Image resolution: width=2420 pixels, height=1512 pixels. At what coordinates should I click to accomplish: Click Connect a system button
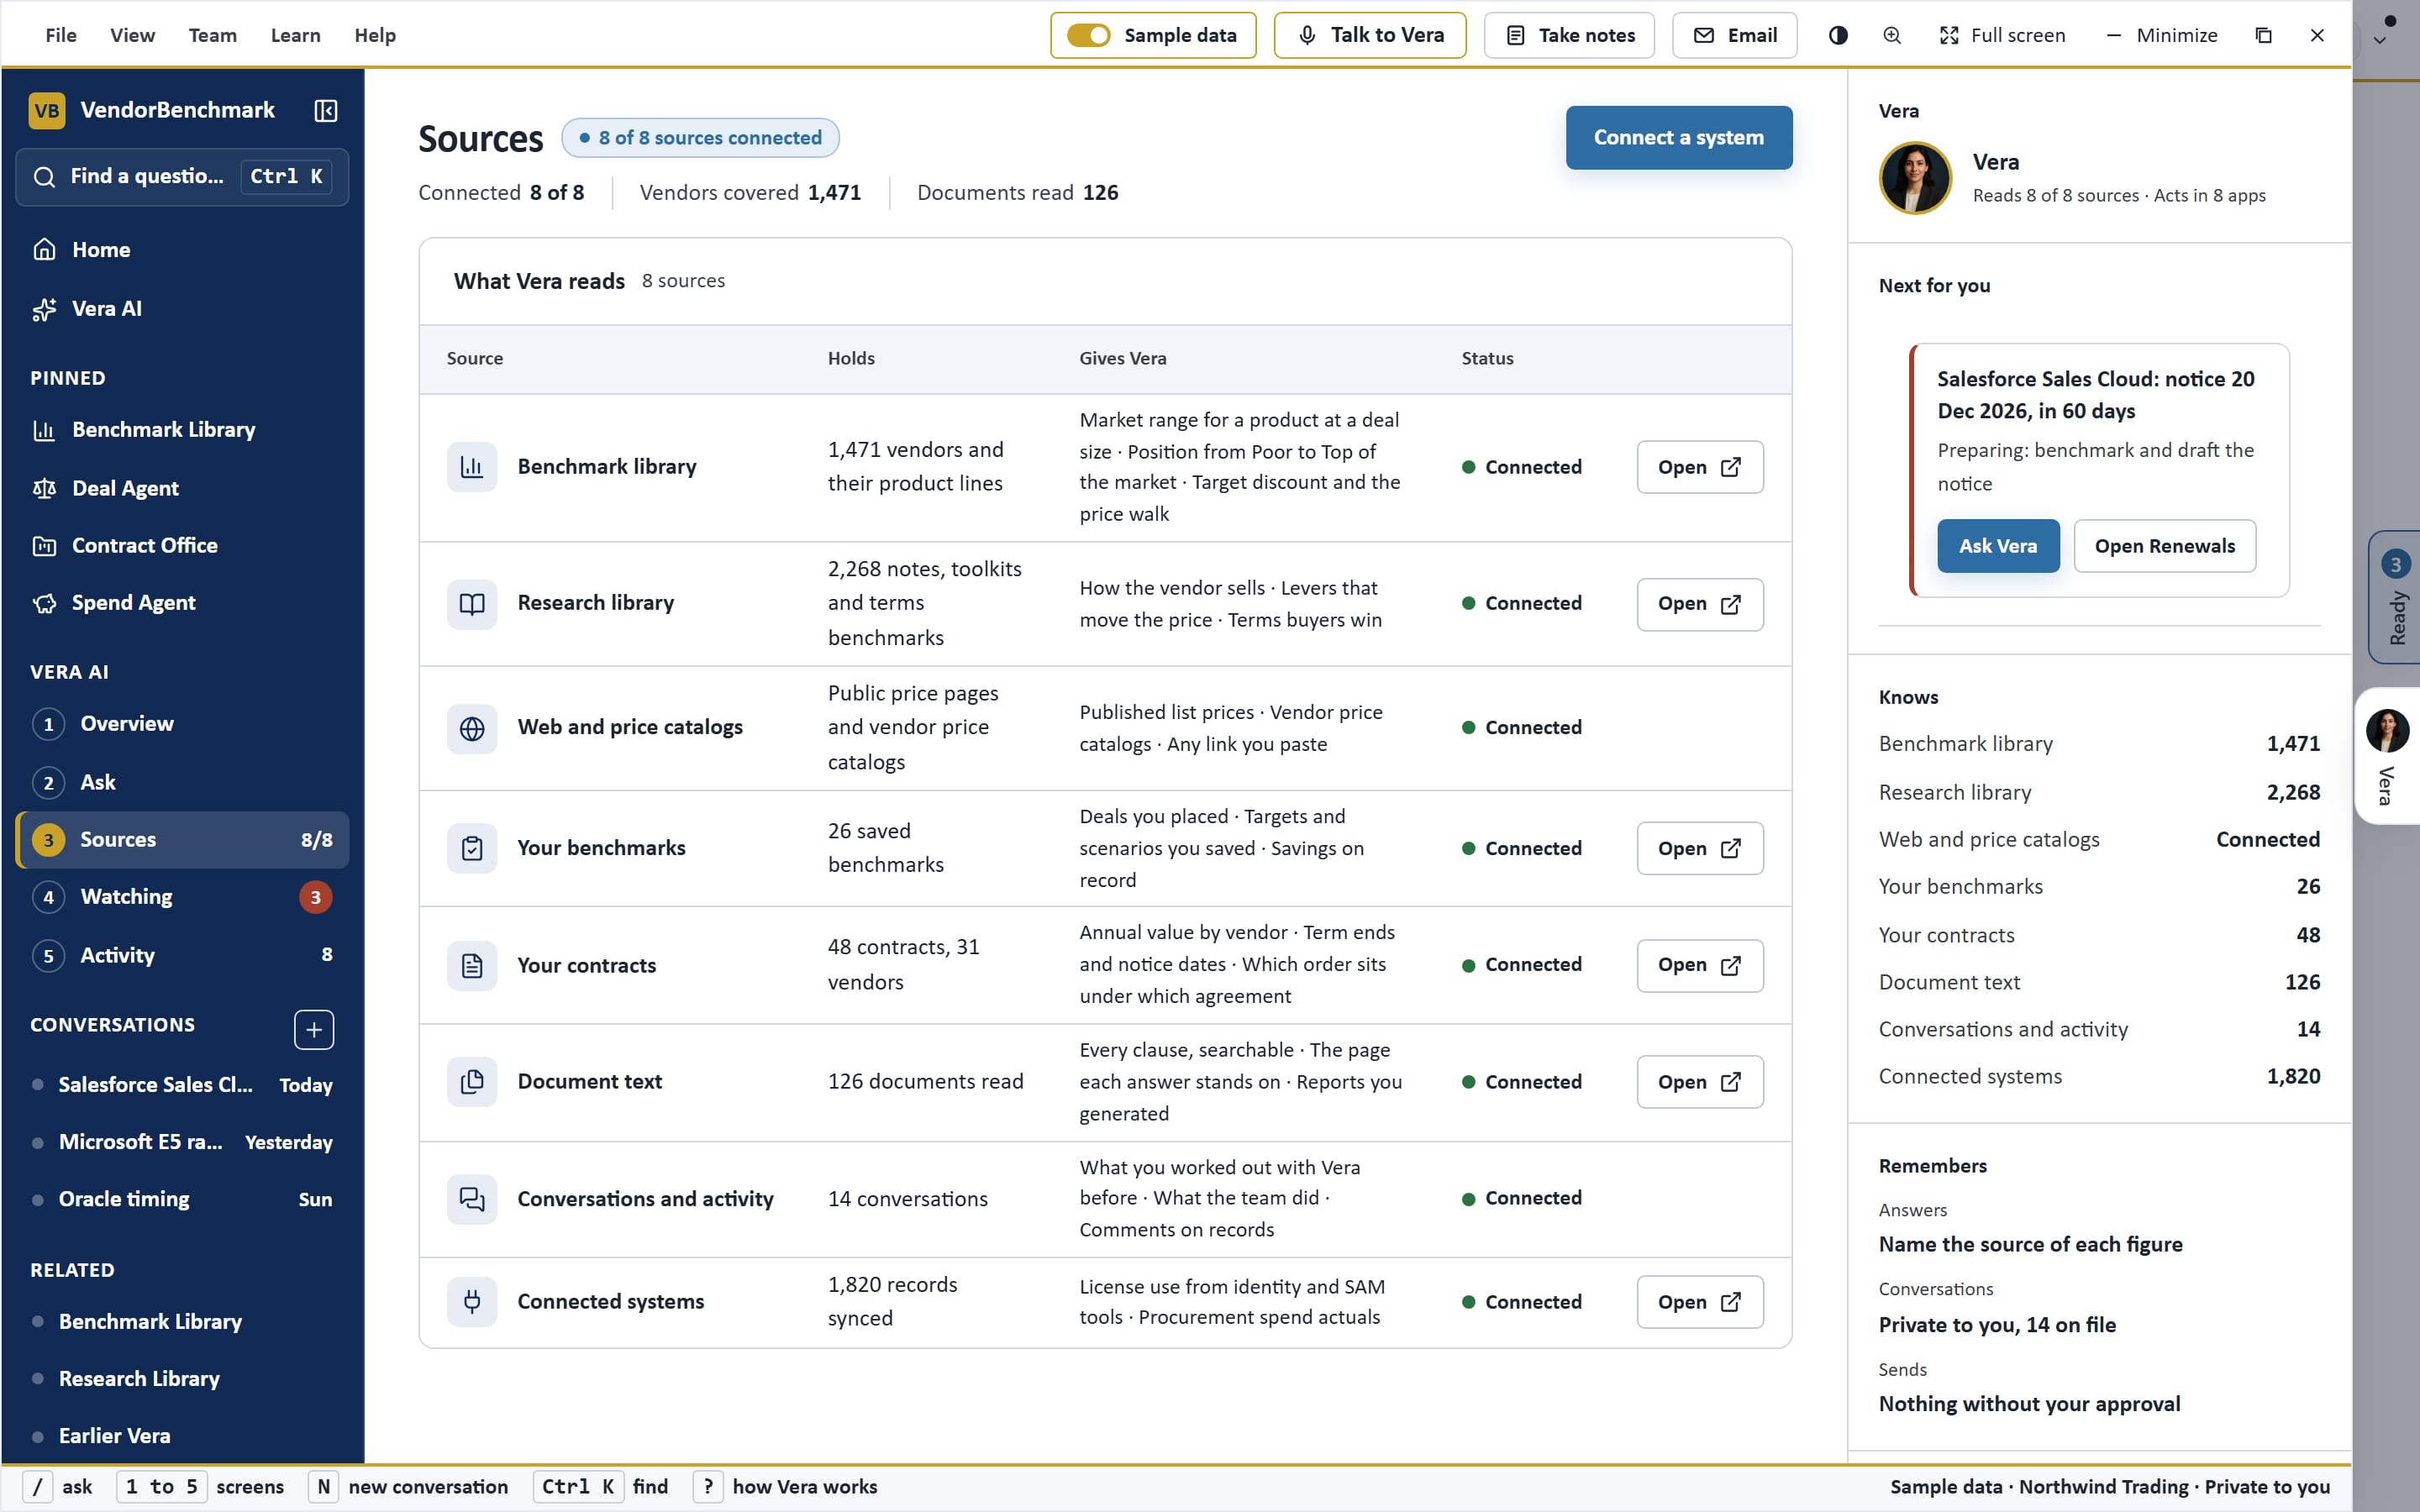coord(1679,138)
